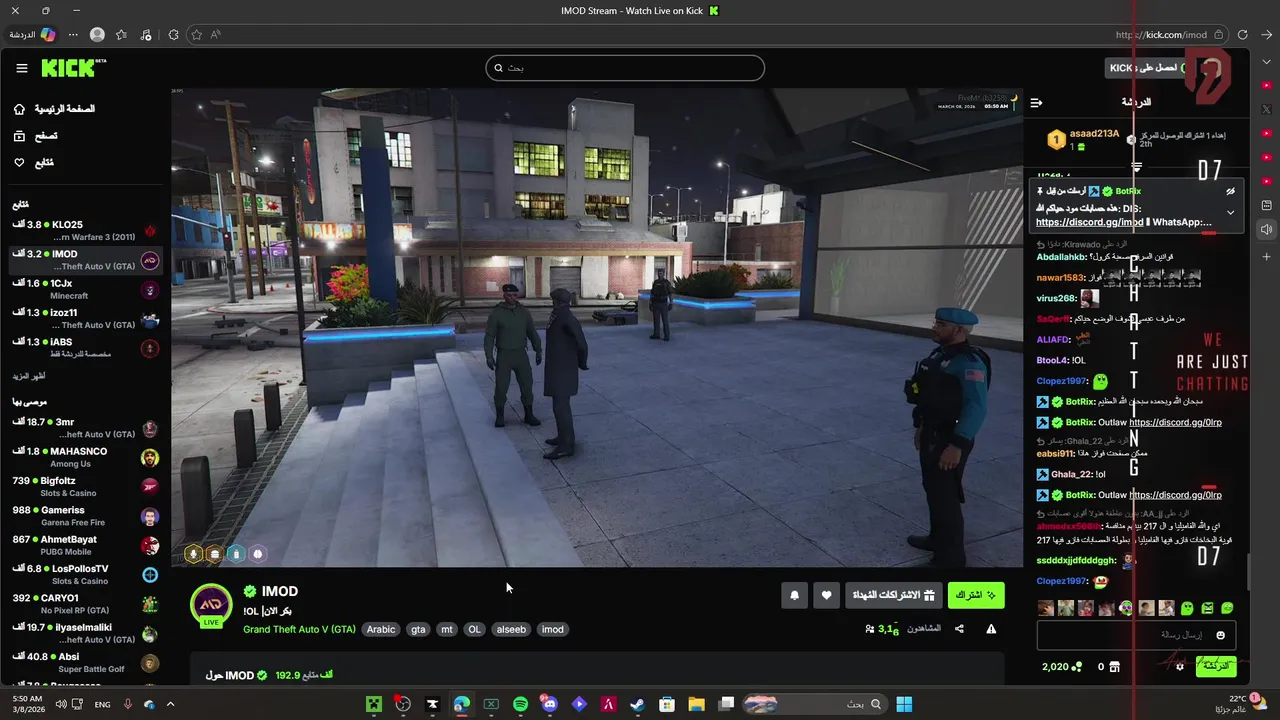1280x720 pixels.
Task: Hide the pinned message eye icon
Action: point(1231,191)
